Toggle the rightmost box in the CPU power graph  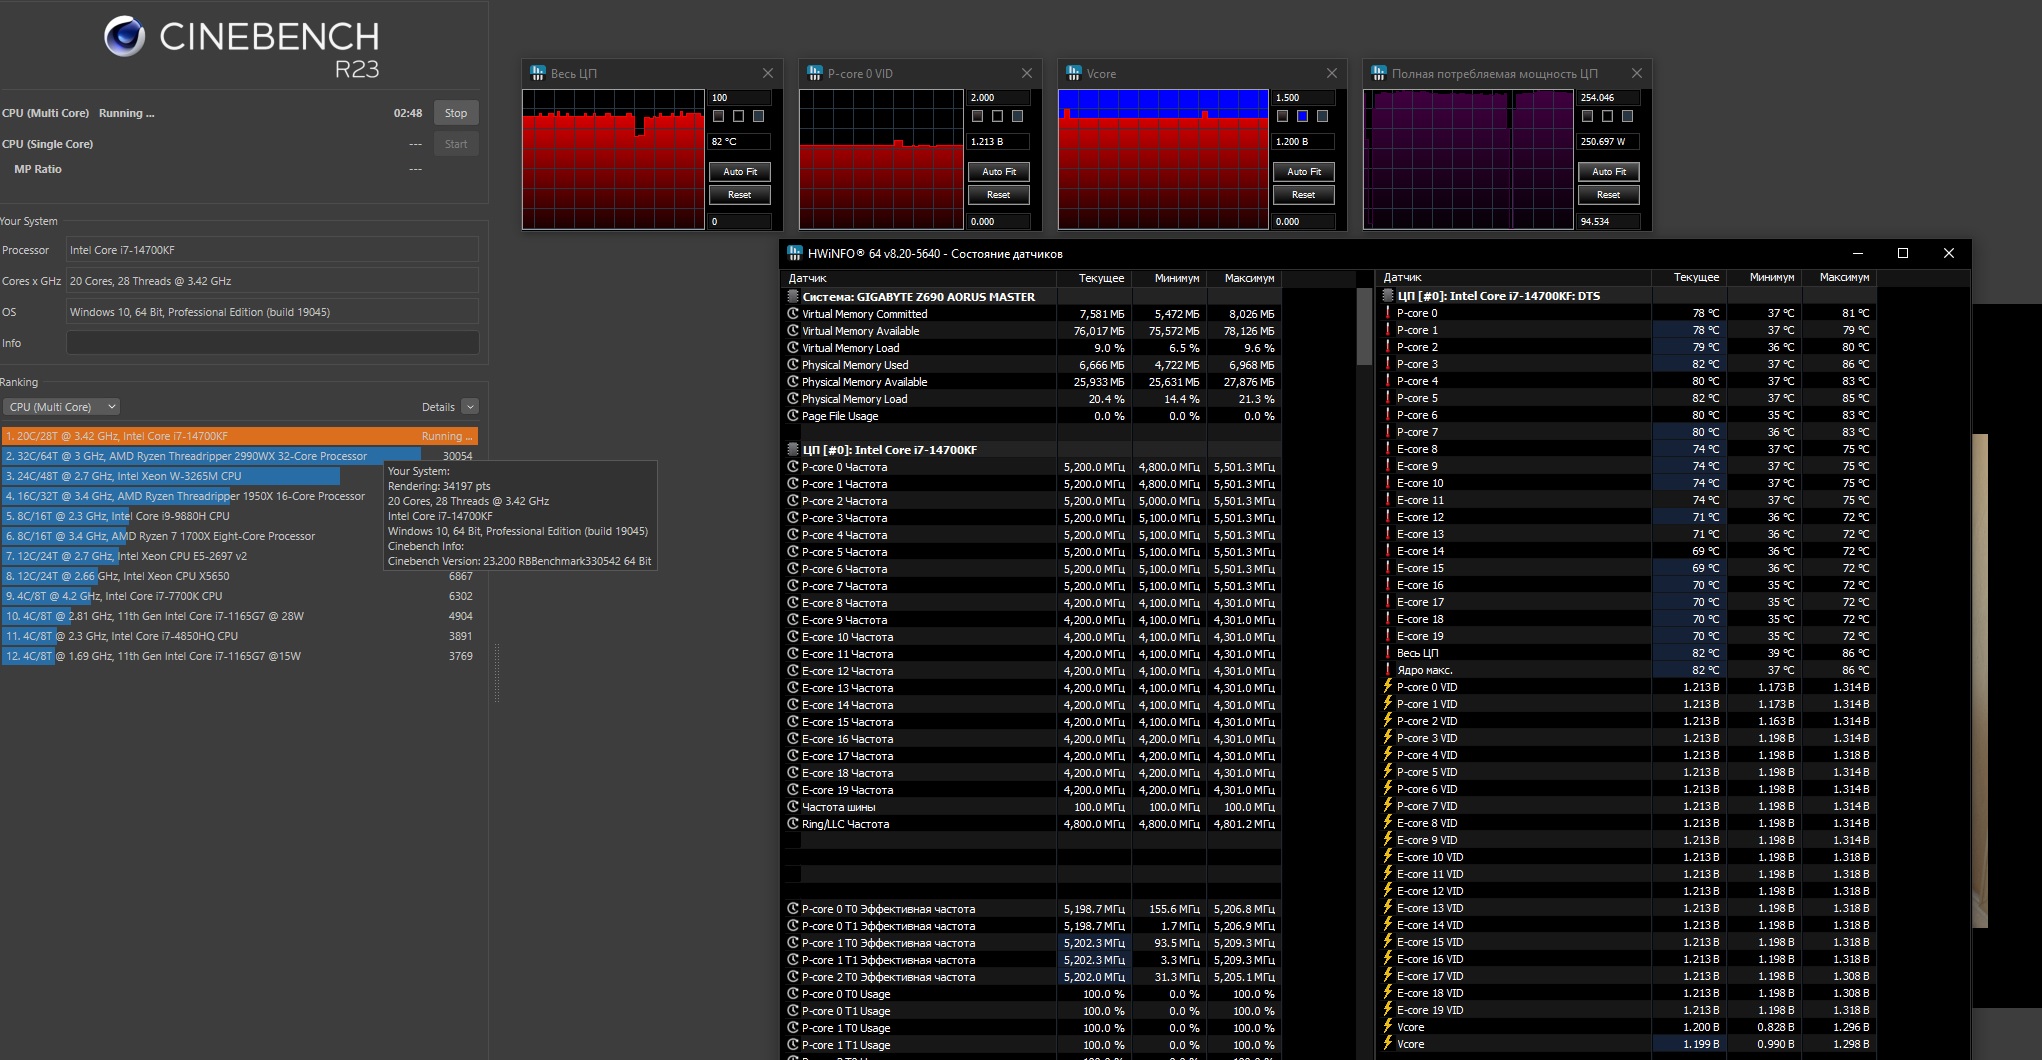[1627, 116]
